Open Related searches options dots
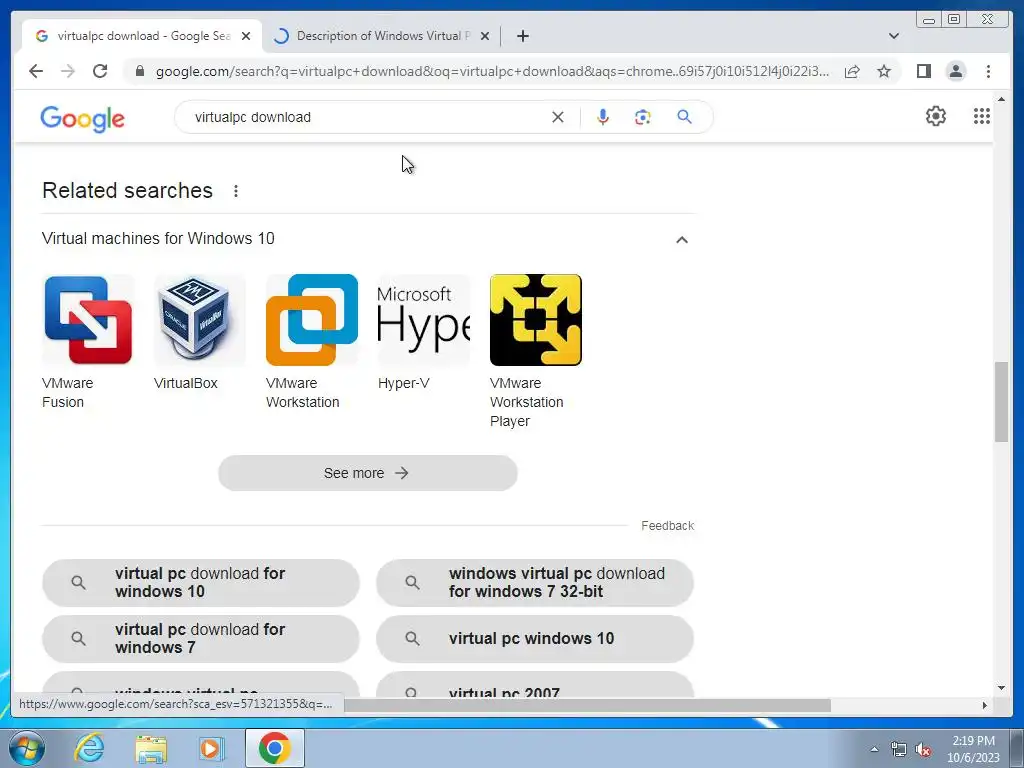Screen dimensions: 1024x768 (236, 191)
